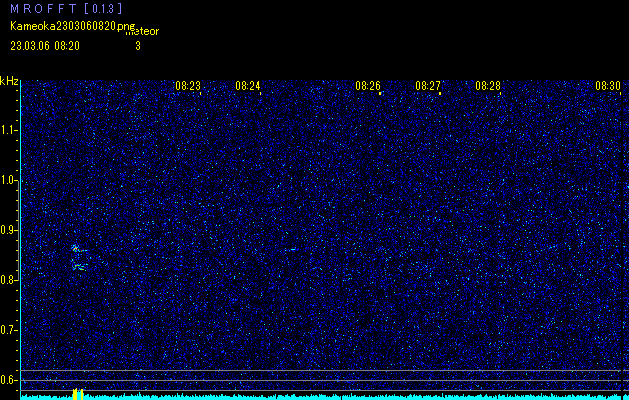Click the 08:30 time marker
The height and width of the screenshot is (400, 629).
(608, 85)
